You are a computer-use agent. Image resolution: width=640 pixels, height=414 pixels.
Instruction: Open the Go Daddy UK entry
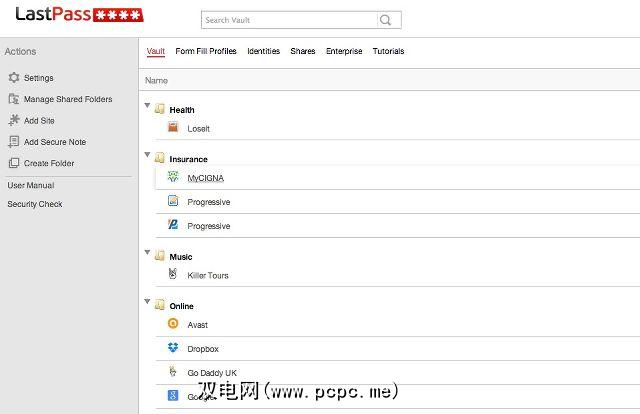tap(212, 373)
